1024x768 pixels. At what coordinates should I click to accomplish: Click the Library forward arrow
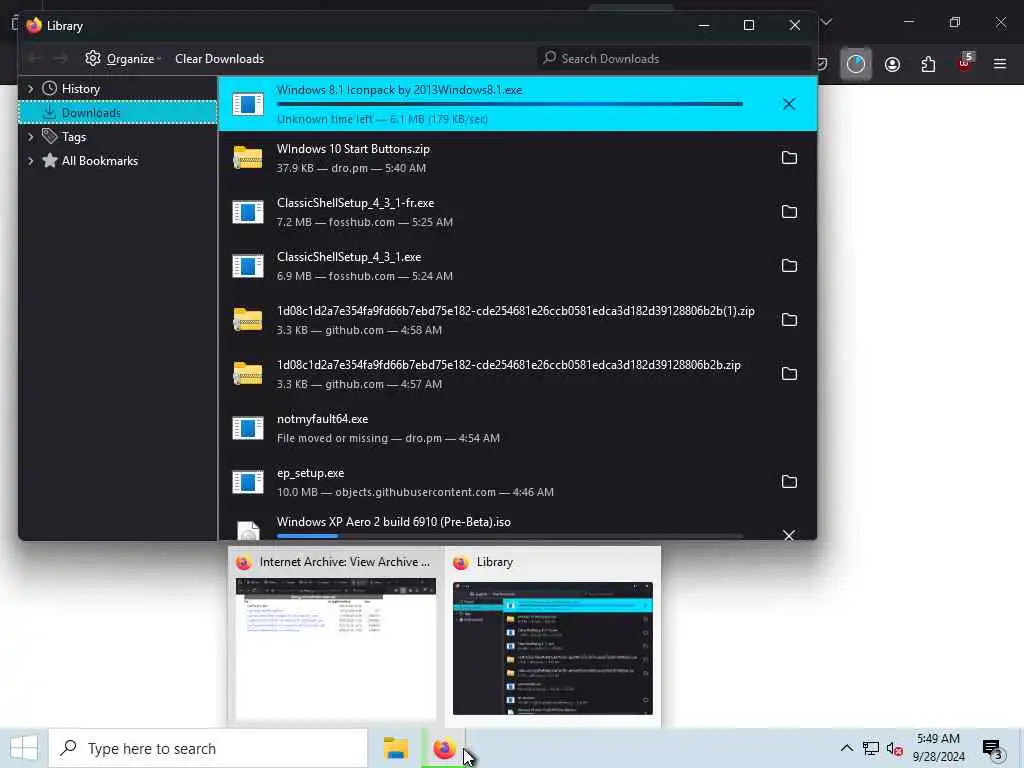[x=61, y=59]
